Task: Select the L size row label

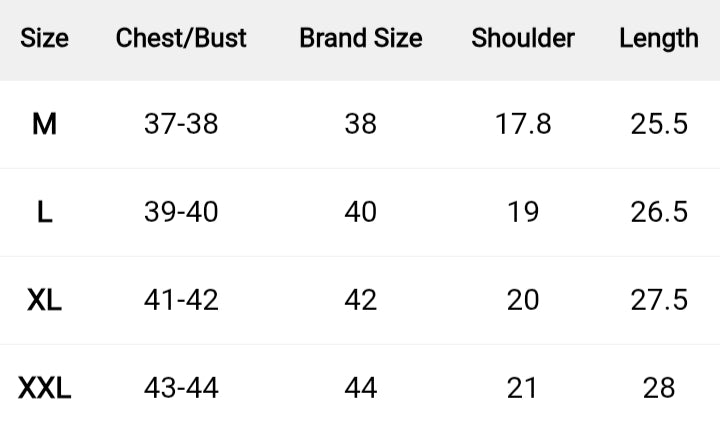Action: point(44,212)
